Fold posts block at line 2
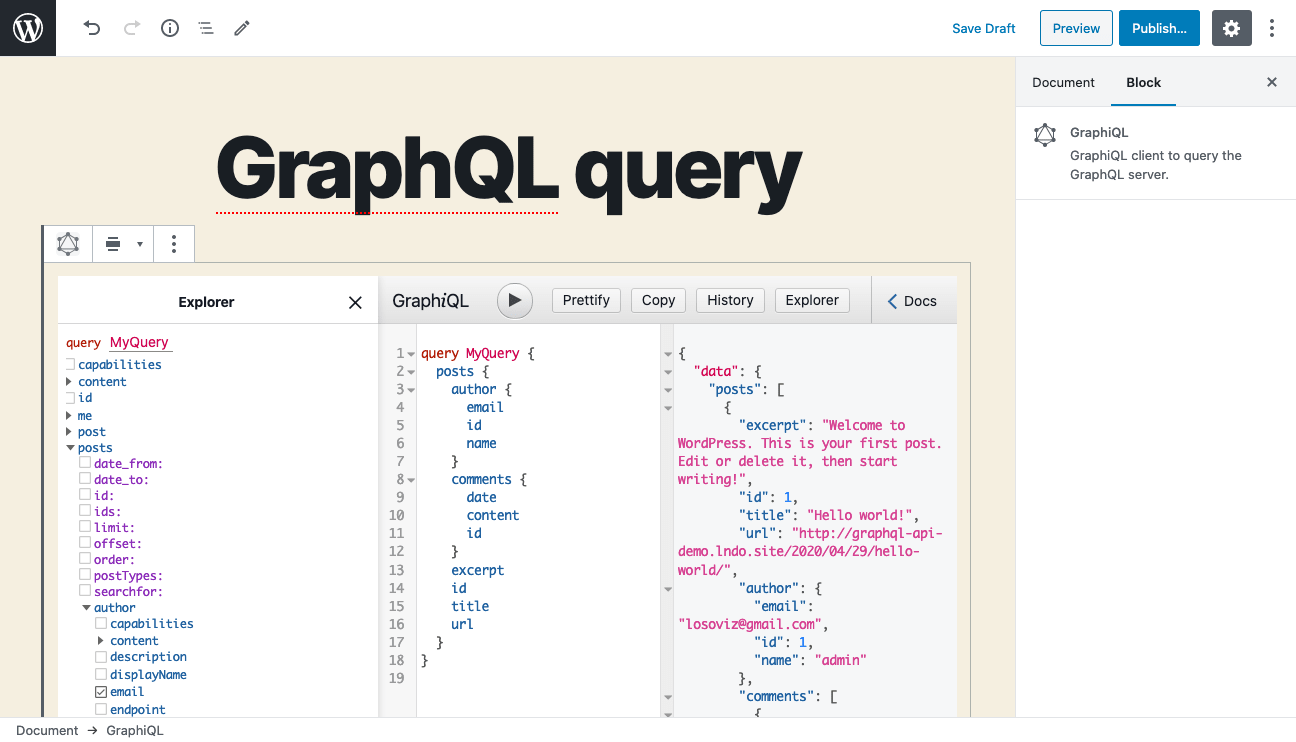This screenshot has height=742, width=1296. (411, 372)
